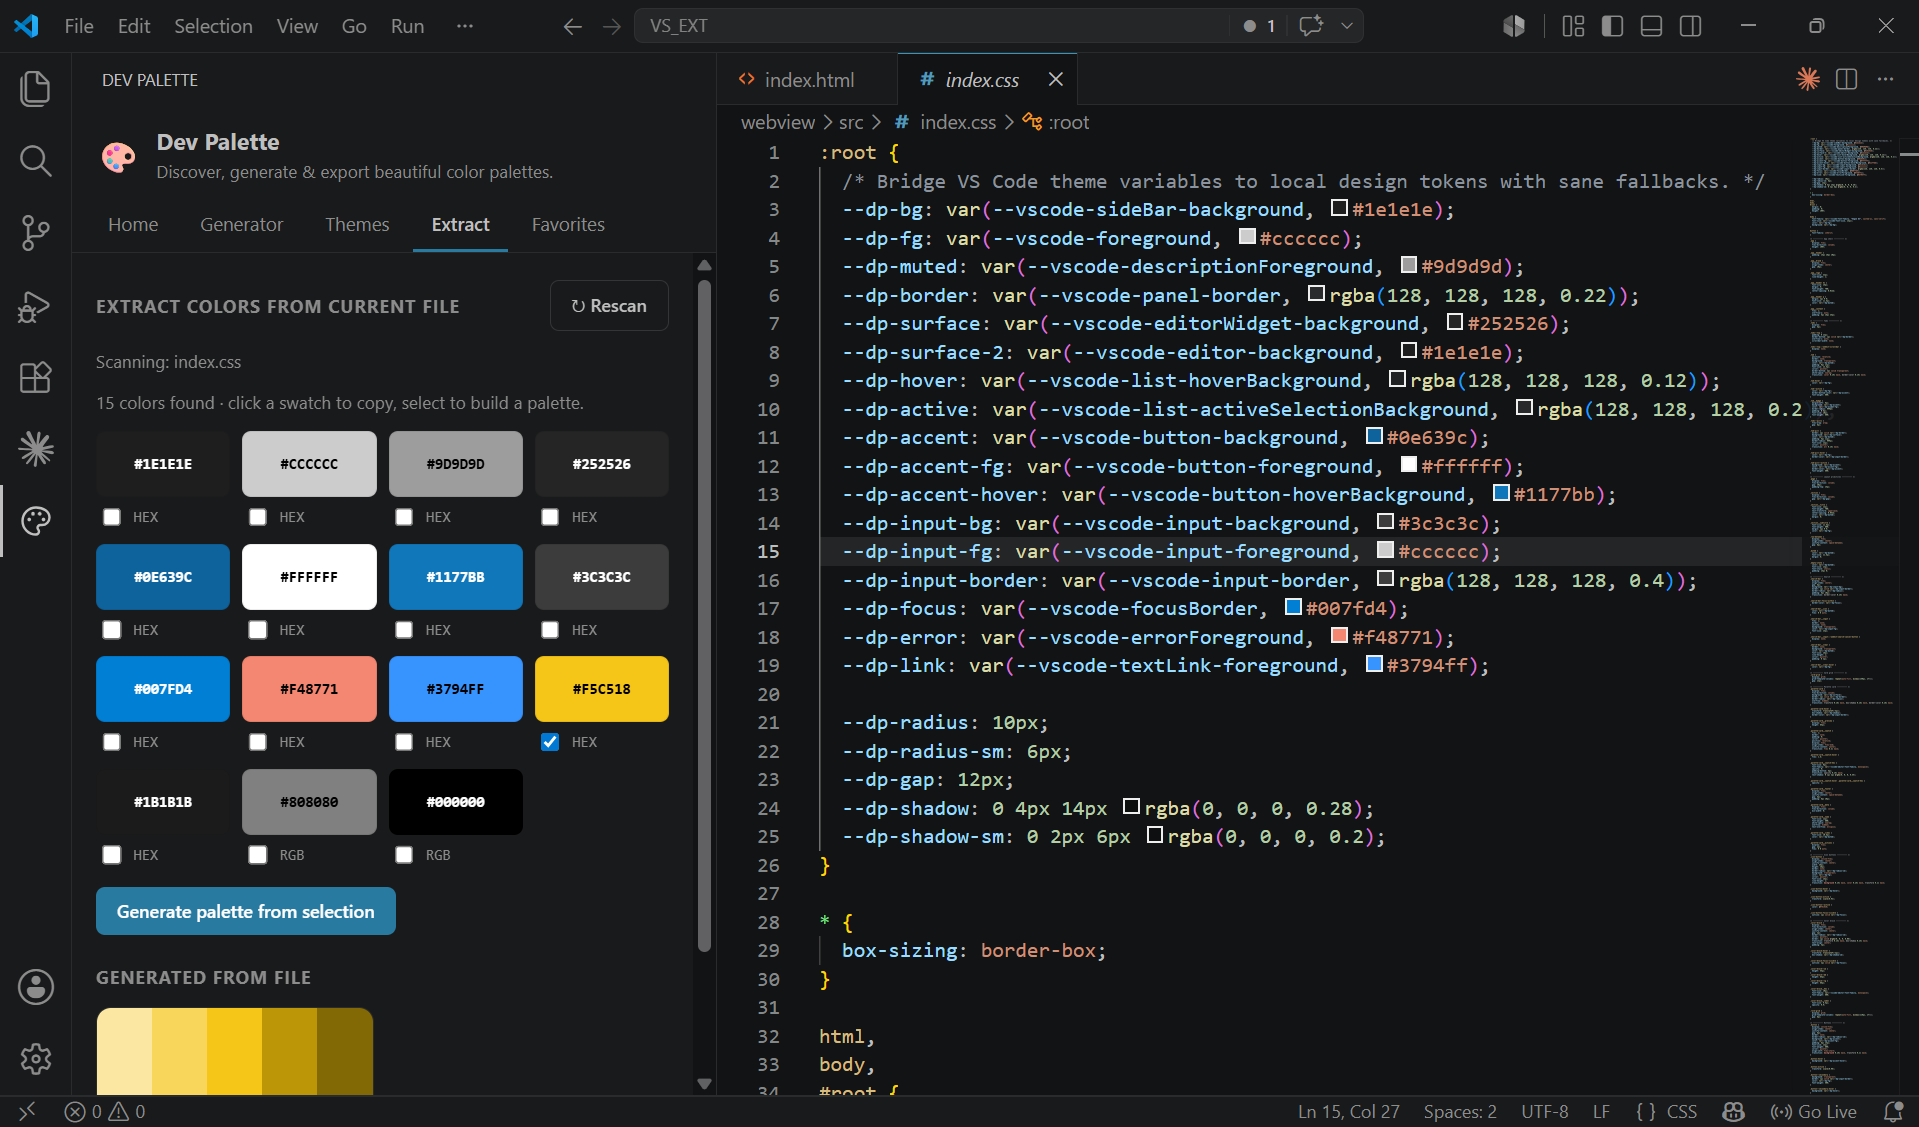This screenshot has width=1919, height=1127.
Task: Check the HEX box under #FFFFFF
Action: [258, 630]
